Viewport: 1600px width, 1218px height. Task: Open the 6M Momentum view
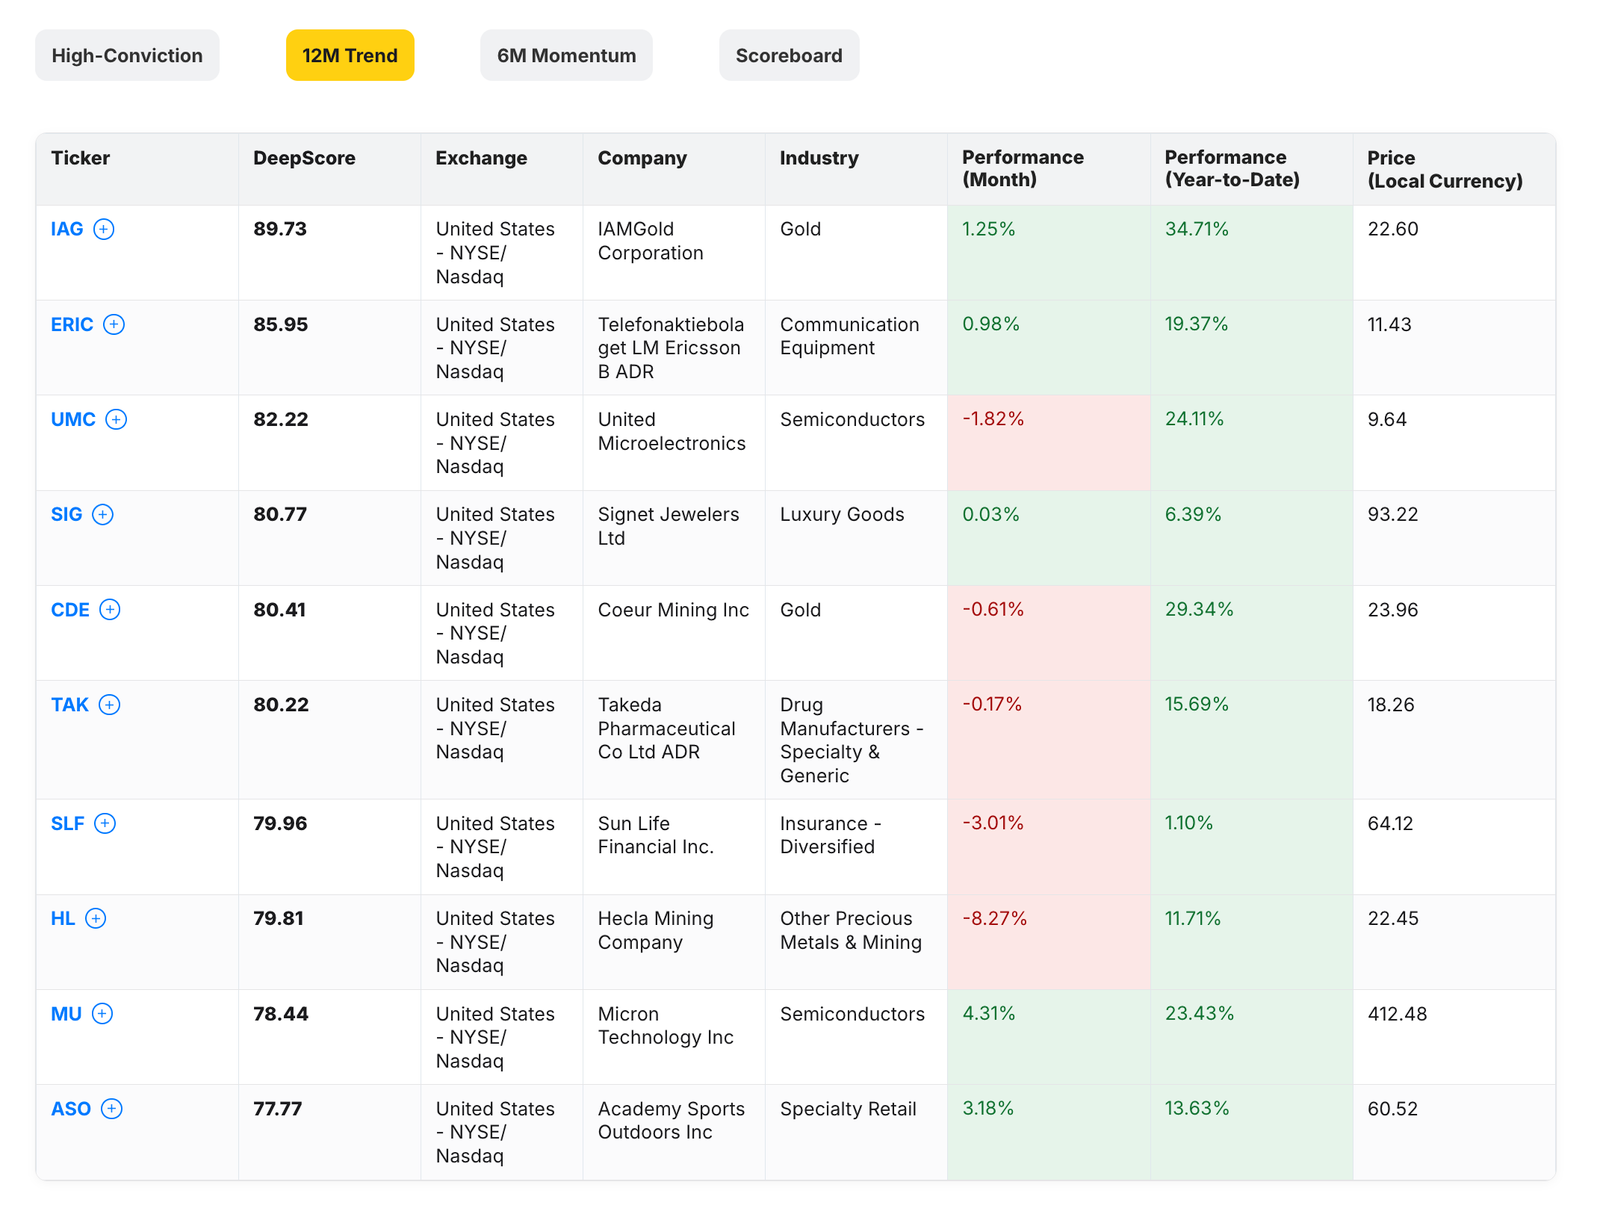coord(566,55)
